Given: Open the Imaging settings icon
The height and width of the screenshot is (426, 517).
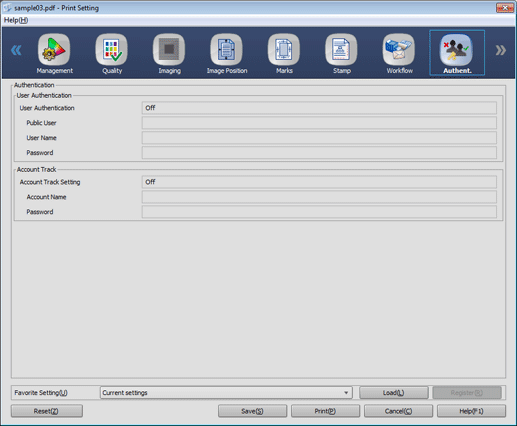Looking at the screenshot, I should [169, 49].
